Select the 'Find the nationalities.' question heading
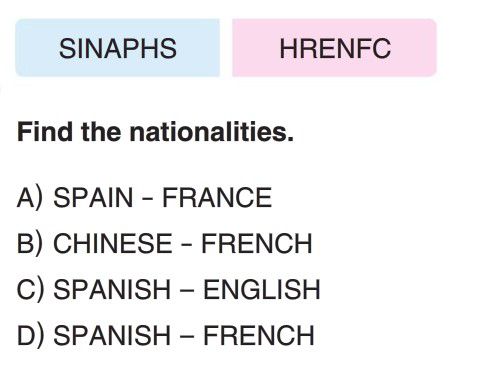Image resolution: width=504 pixels, height=374 pixels. point(155,132)
